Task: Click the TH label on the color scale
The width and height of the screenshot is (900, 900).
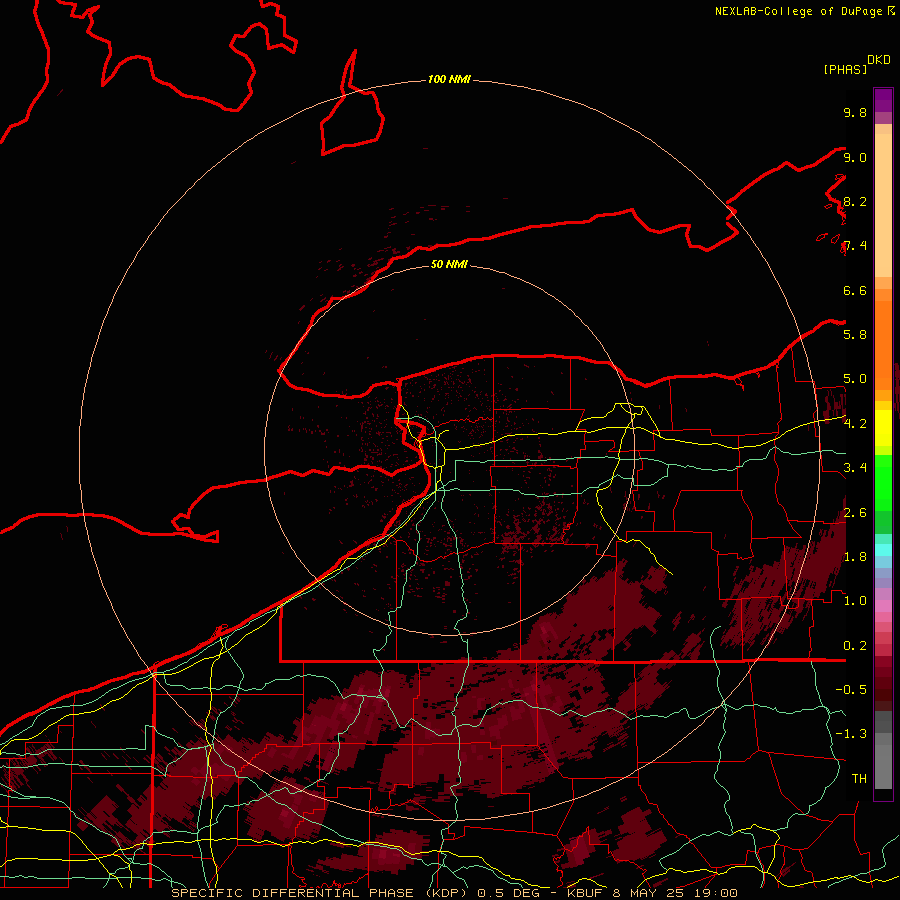Action: [859, 778]
